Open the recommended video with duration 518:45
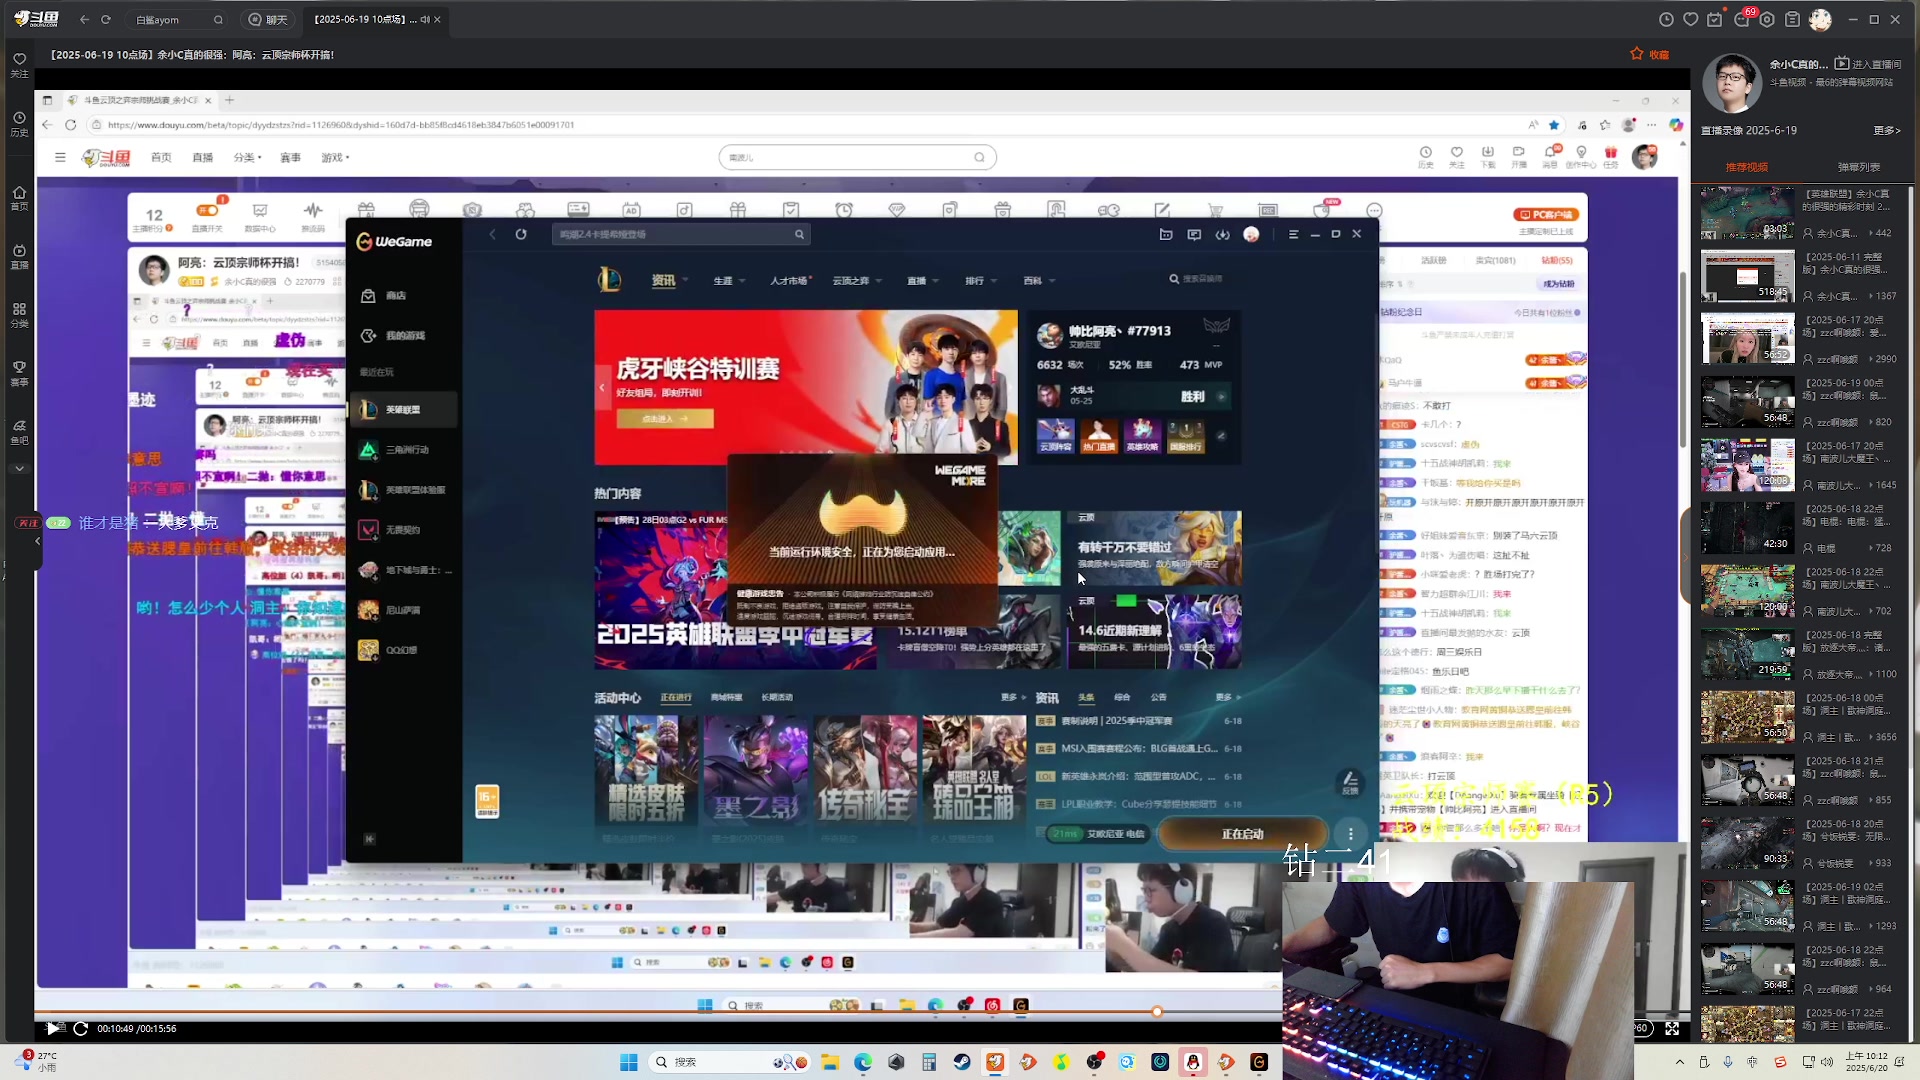This screenshot has height=1080, width=1920. 1747,275
